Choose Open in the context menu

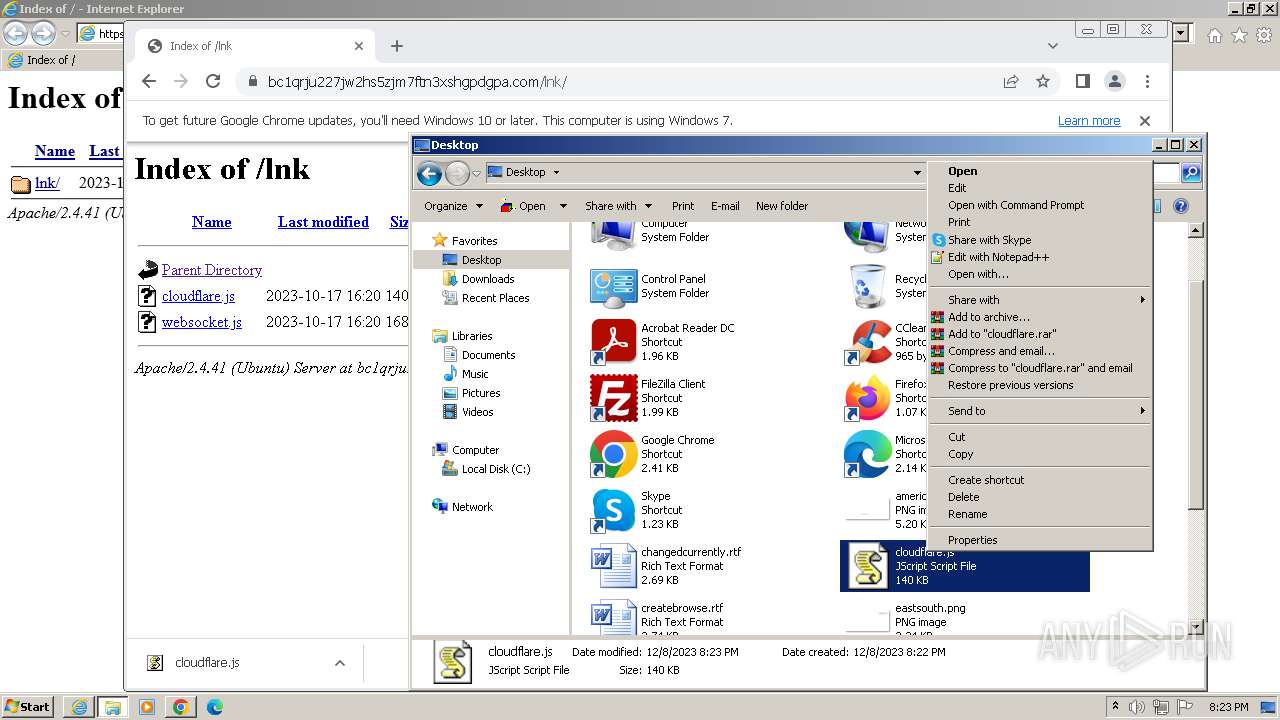[x=1040, y=171]
